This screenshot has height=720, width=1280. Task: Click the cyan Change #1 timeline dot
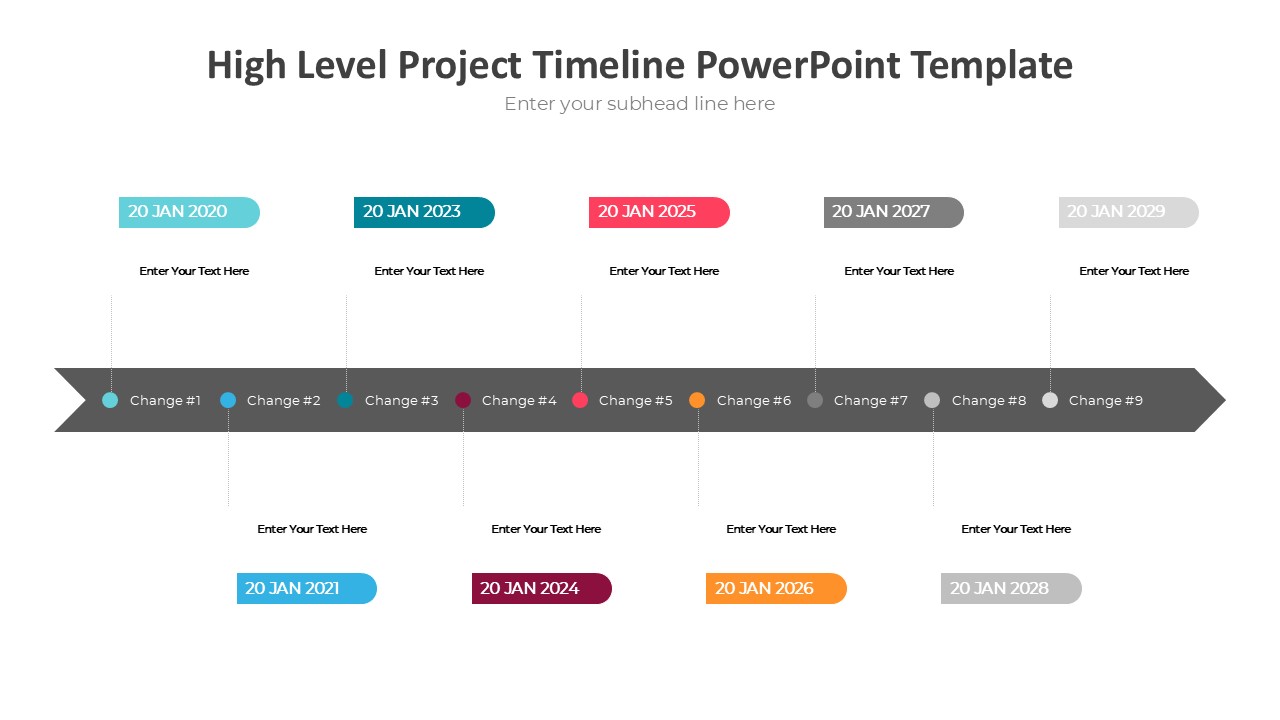[110, 400]
